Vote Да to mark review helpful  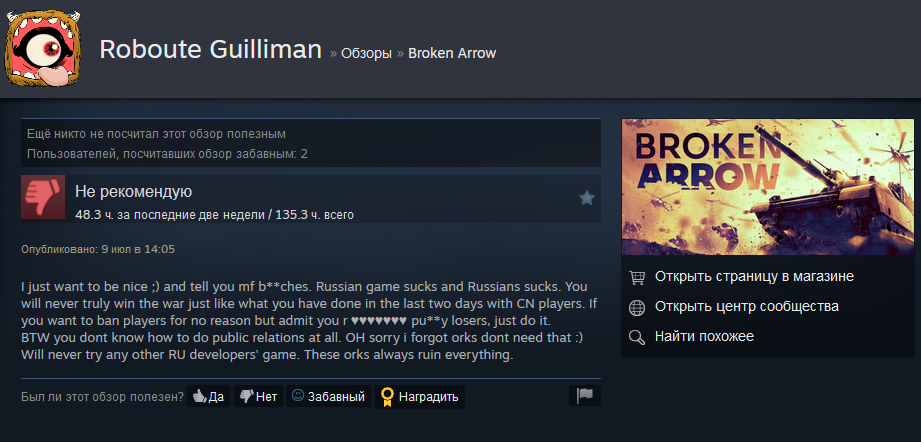(209, 396)
